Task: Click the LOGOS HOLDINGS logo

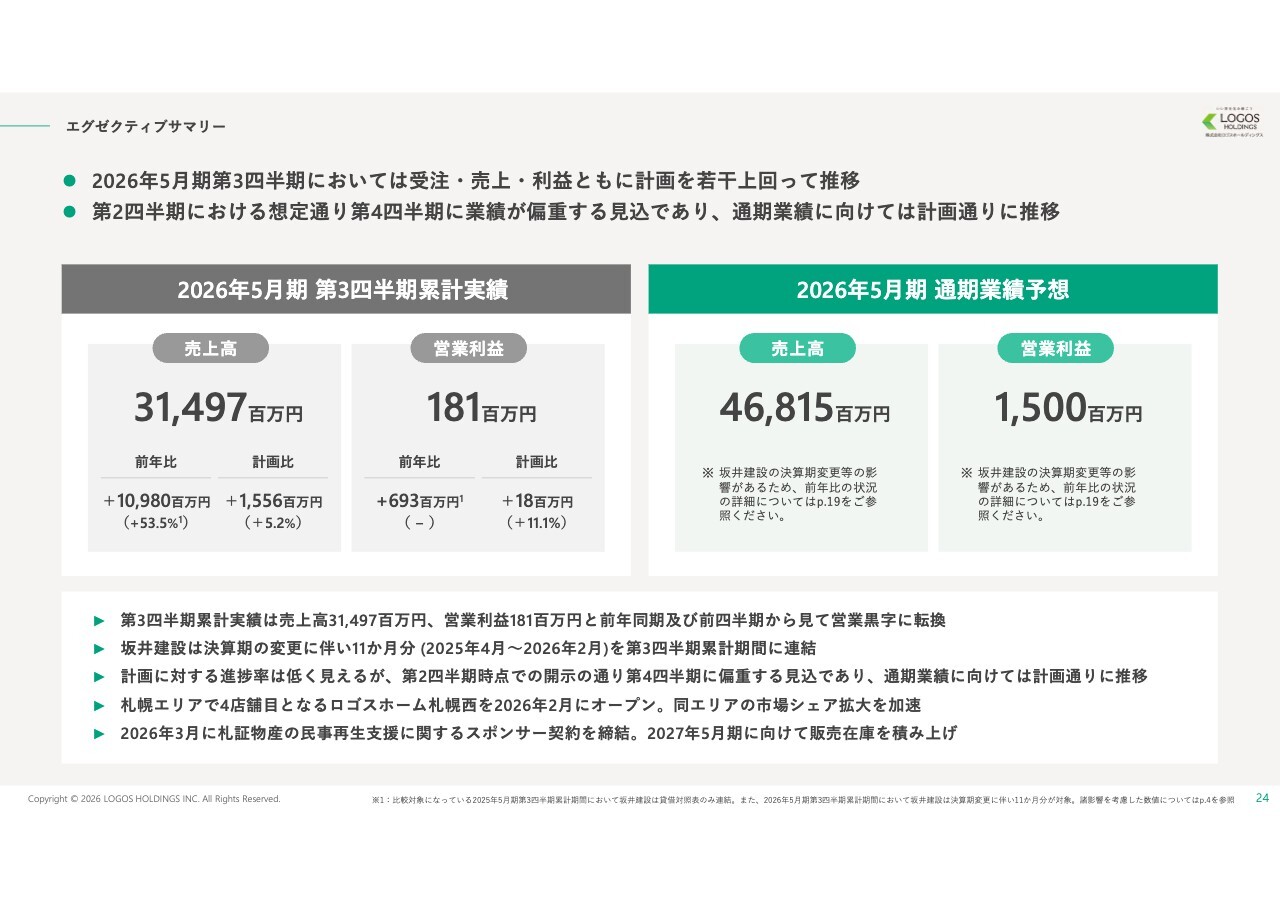Action: [1232, 121]
